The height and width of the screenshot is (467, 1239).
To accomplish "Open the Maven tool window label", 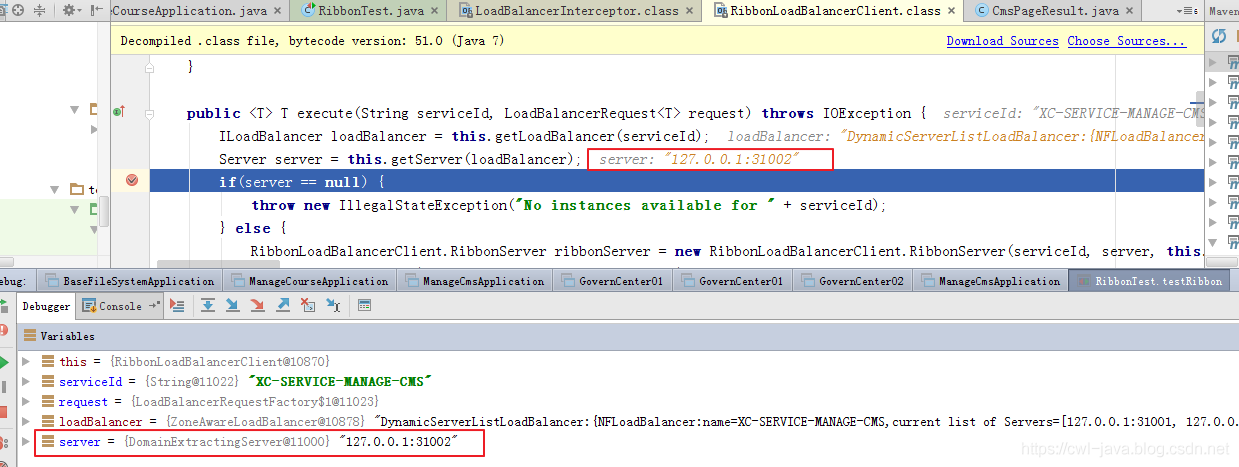I will point(1223,11).
